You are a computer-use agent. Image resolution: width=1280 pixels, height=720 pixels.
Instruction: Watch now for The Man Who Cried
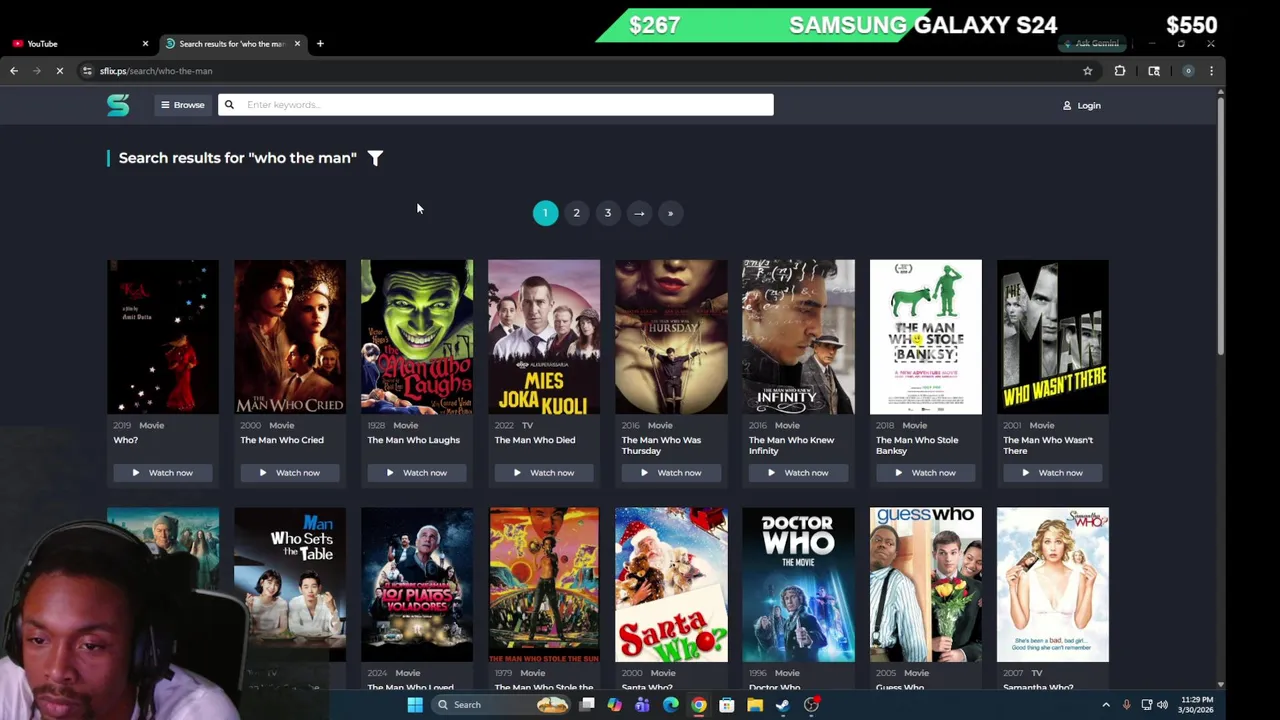click(290, 473)
